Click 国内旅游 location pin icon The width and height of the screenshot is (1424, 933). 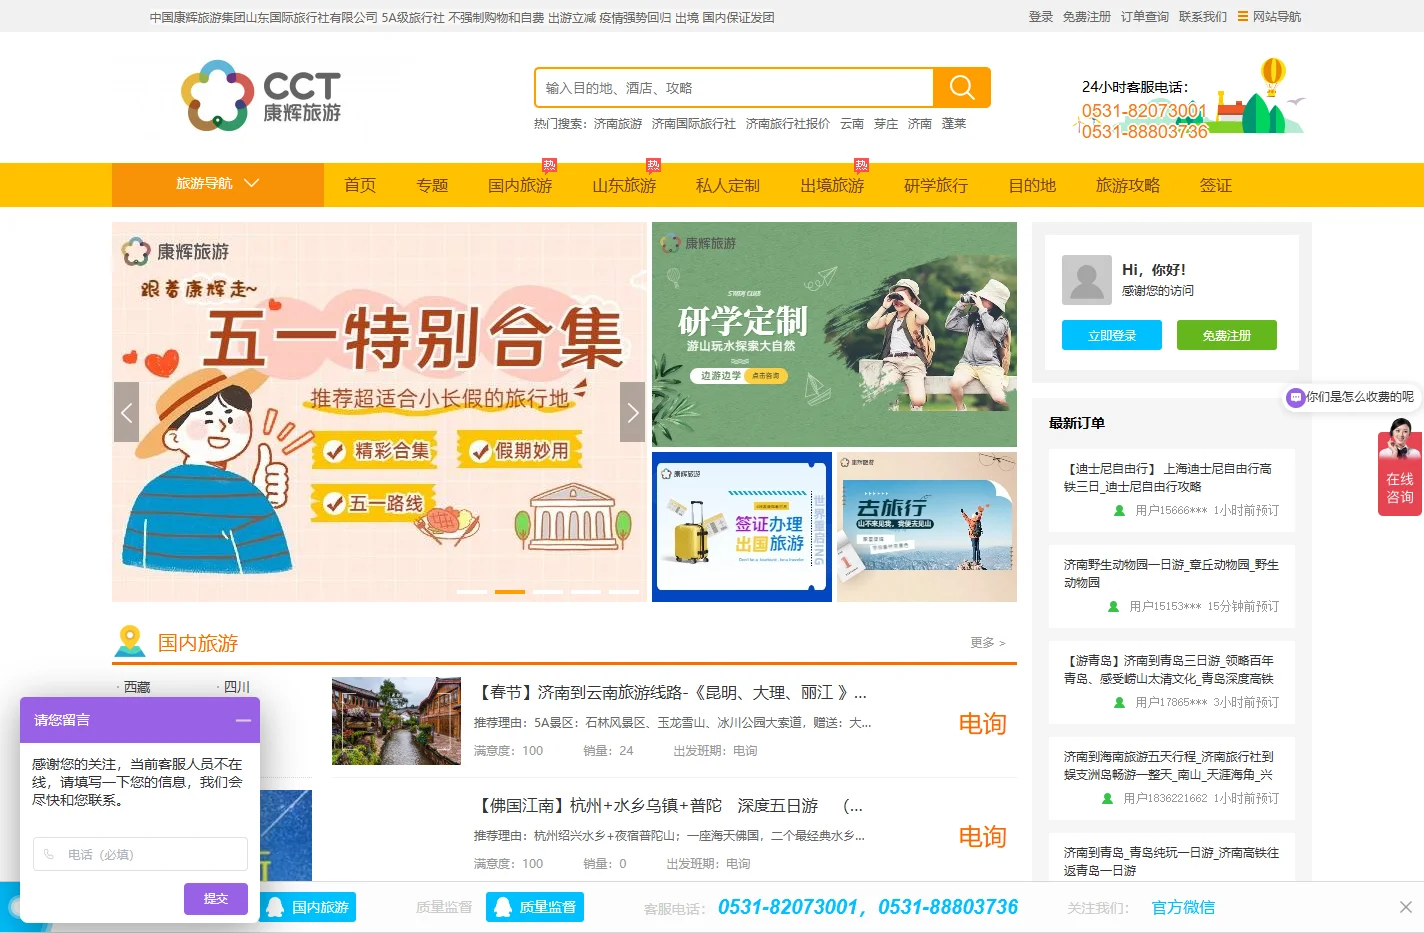[130, 641]
